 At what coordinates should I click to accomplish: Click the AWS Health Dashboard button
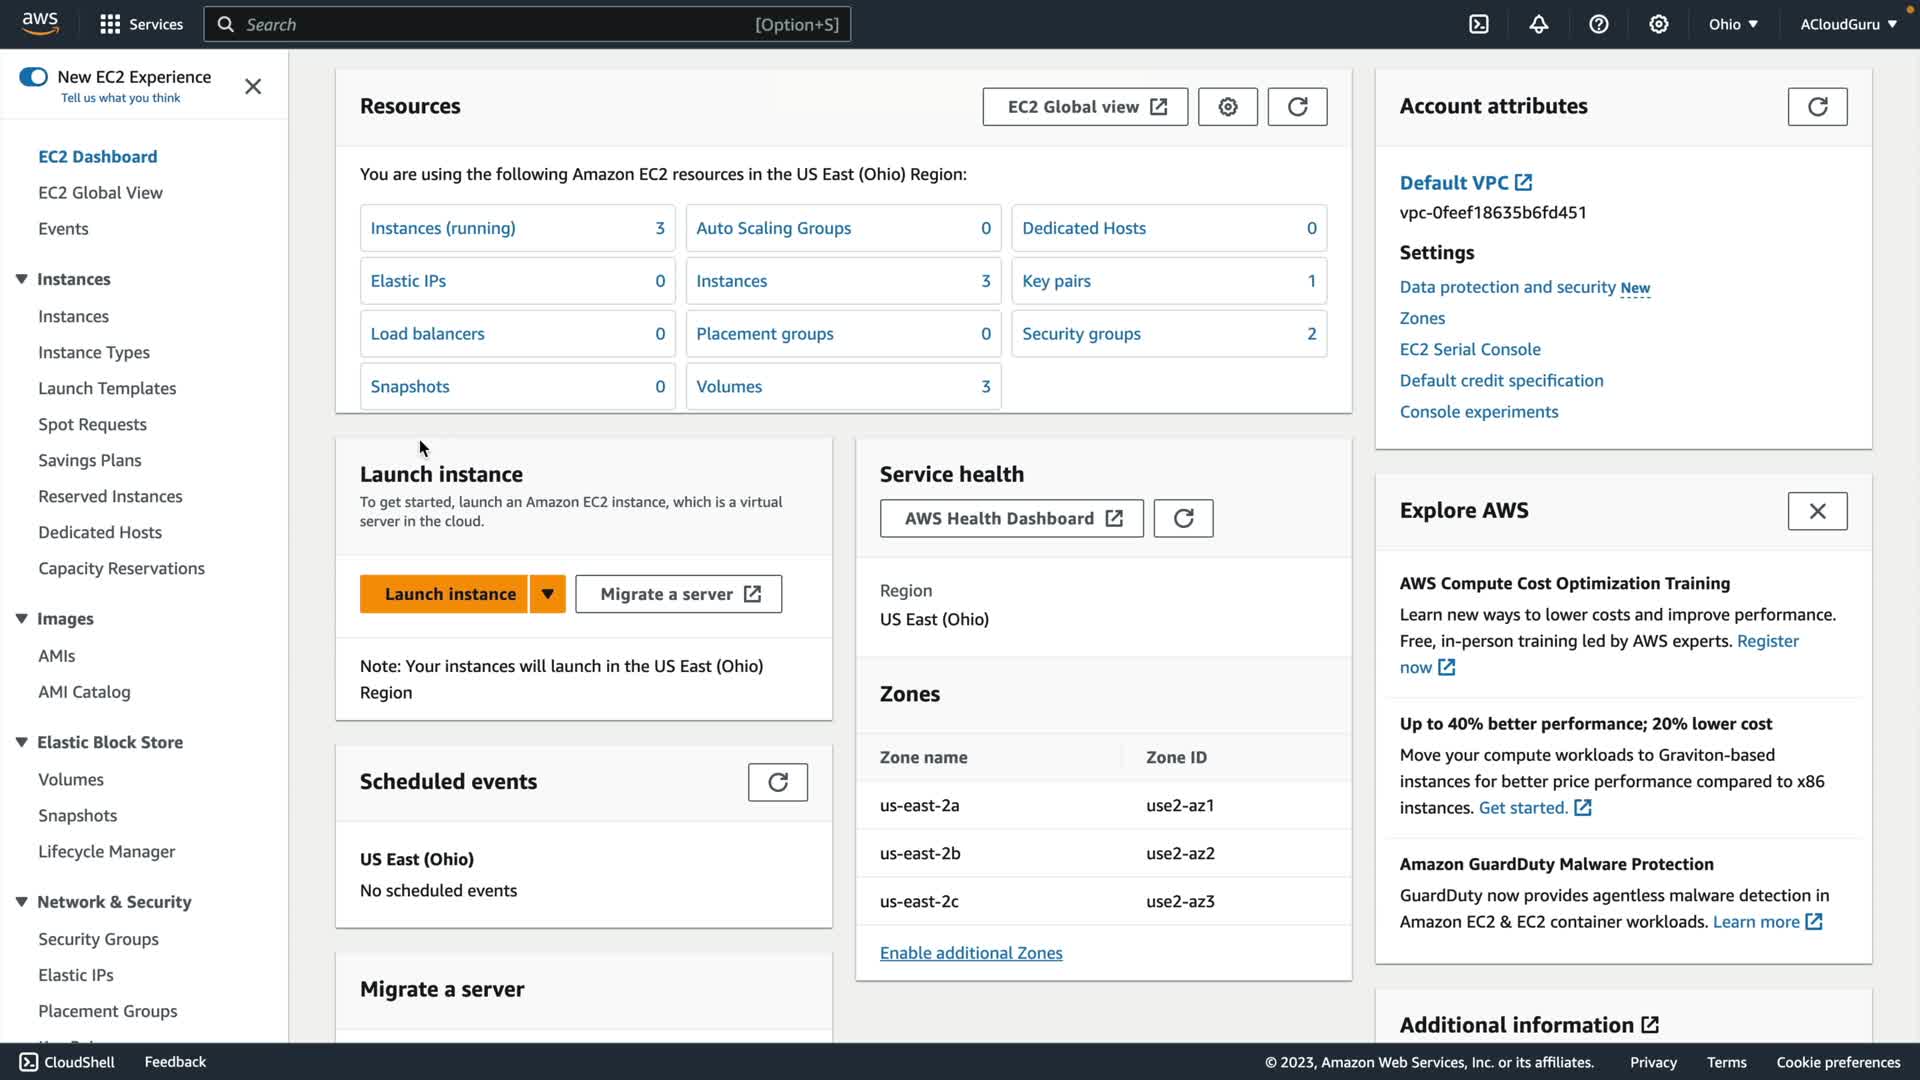(1011, 518)
